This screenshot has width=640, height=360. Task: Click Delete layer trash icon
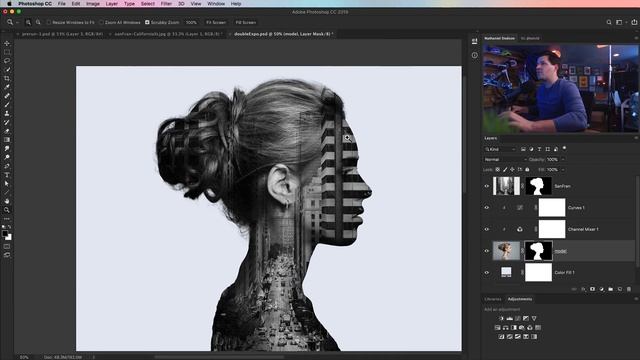629,289
